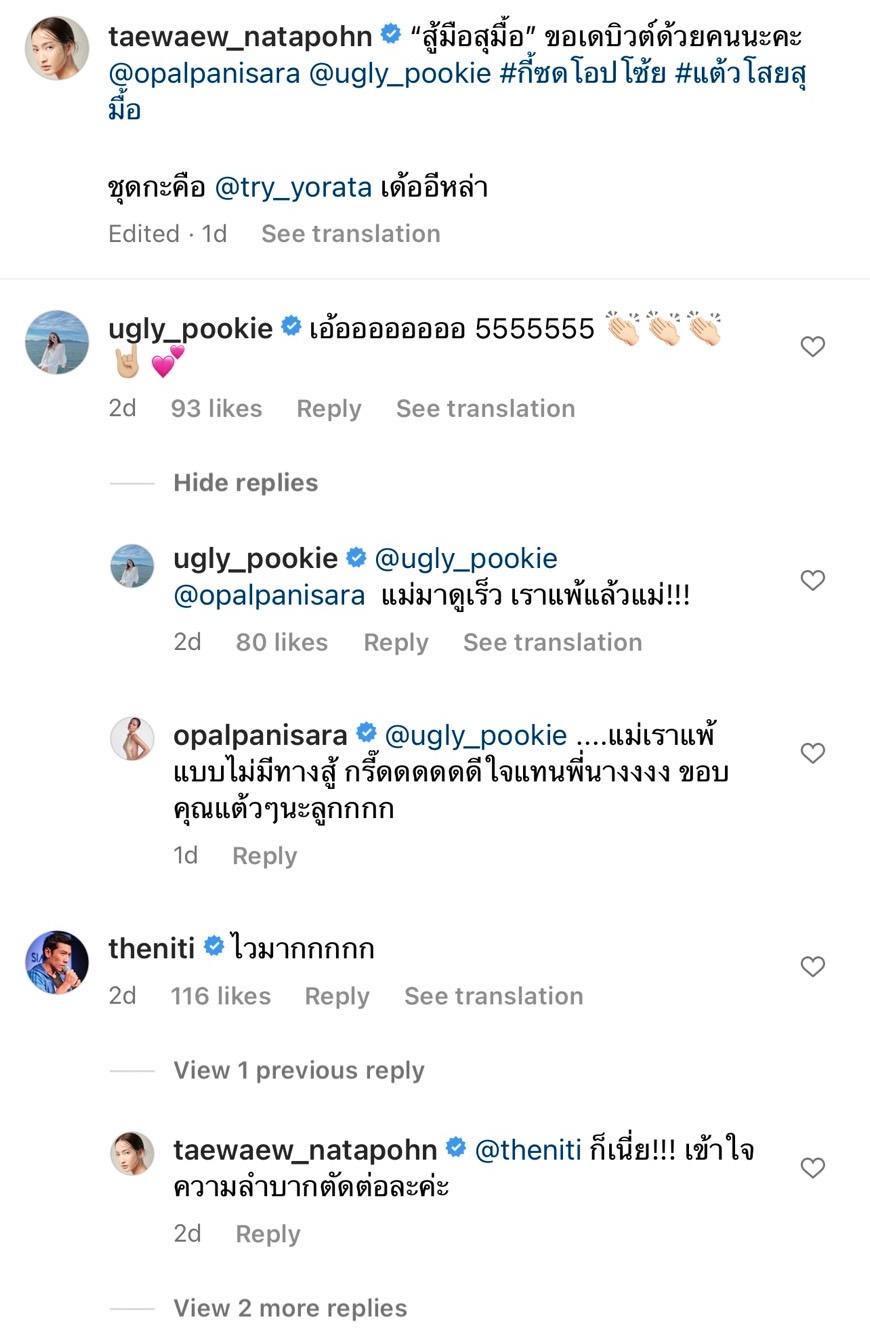Tap ugly_pookie's small avatar in reply
The width and height of the screenshot is (870, 1342).
point(131,566)
